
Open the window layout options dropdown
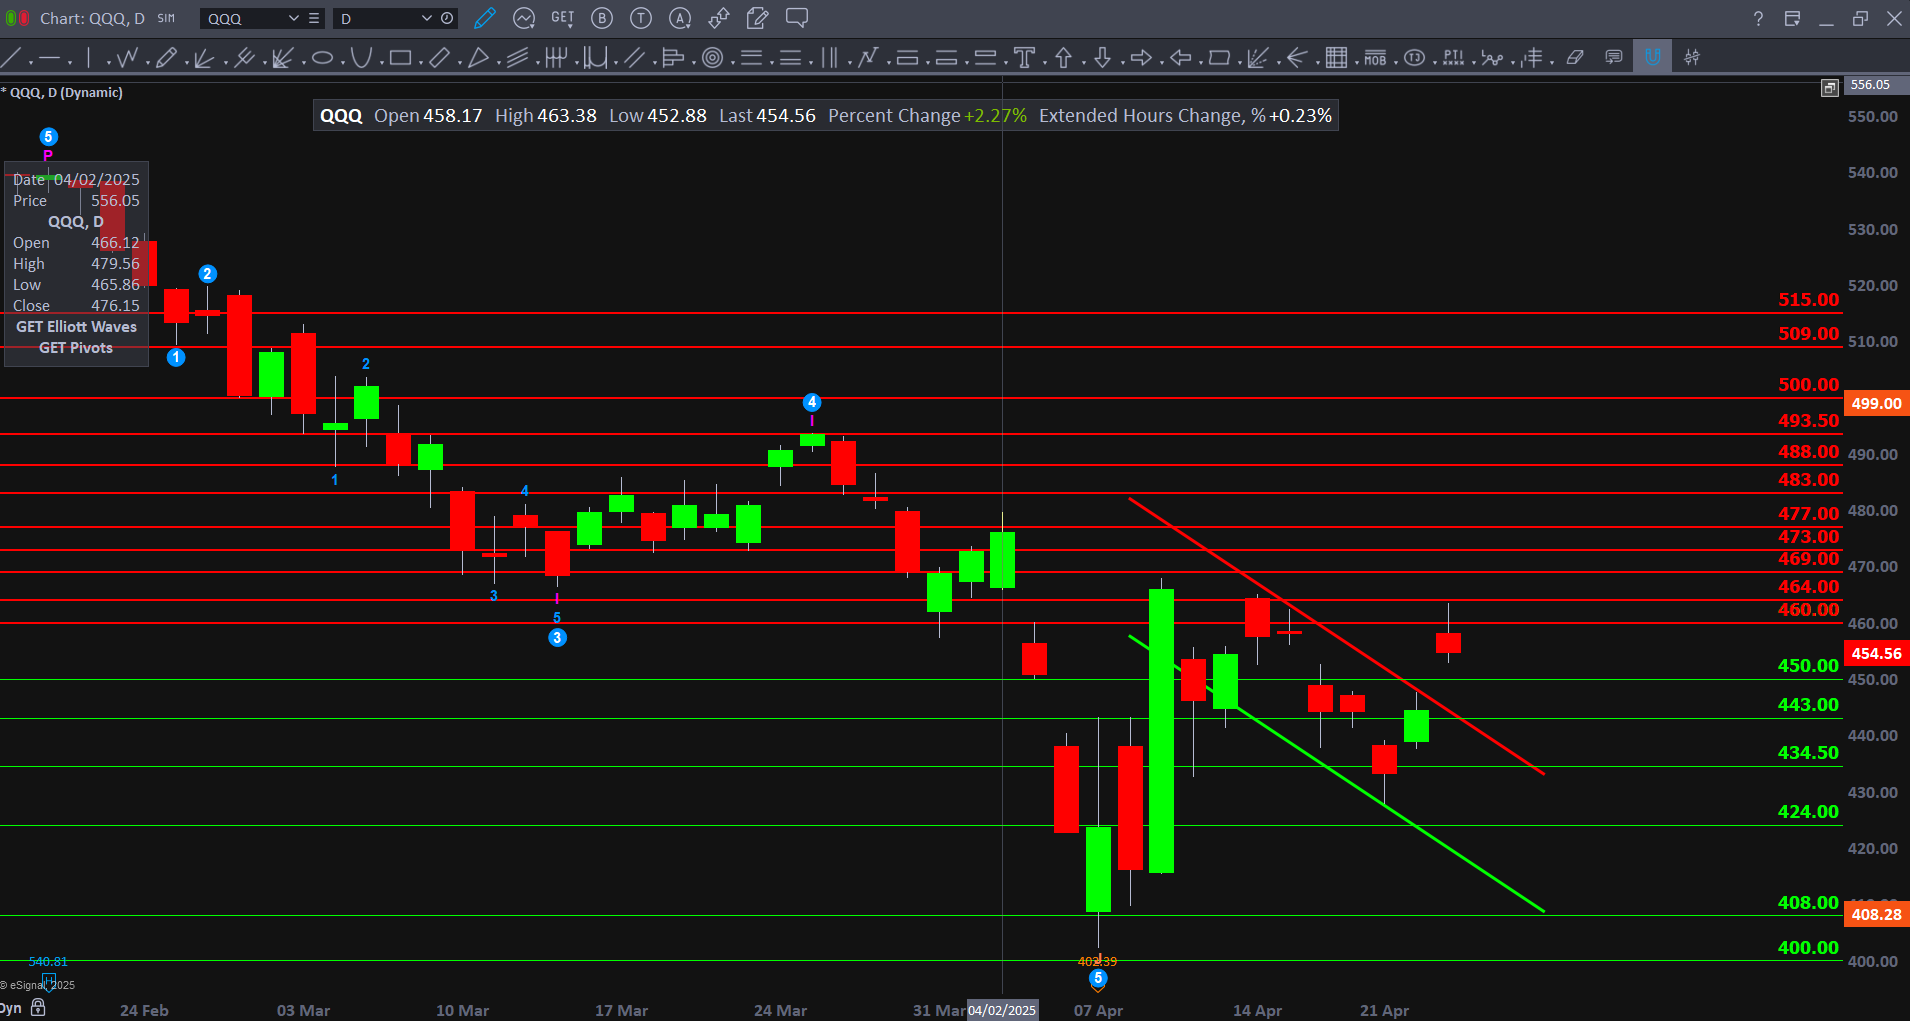pos(1792,18)
